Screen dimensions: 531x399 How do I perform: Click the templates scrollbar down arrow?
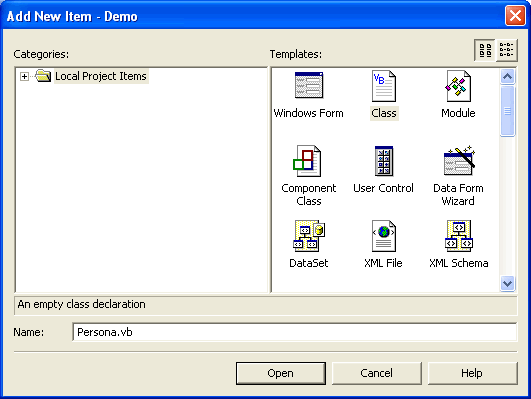507,283
